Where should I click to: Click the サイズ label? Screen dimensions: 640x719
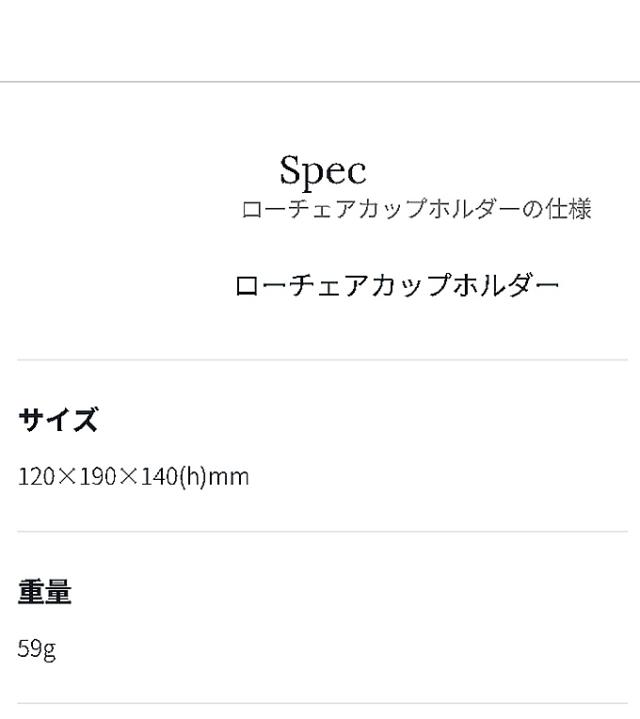(x=58, y=420)
